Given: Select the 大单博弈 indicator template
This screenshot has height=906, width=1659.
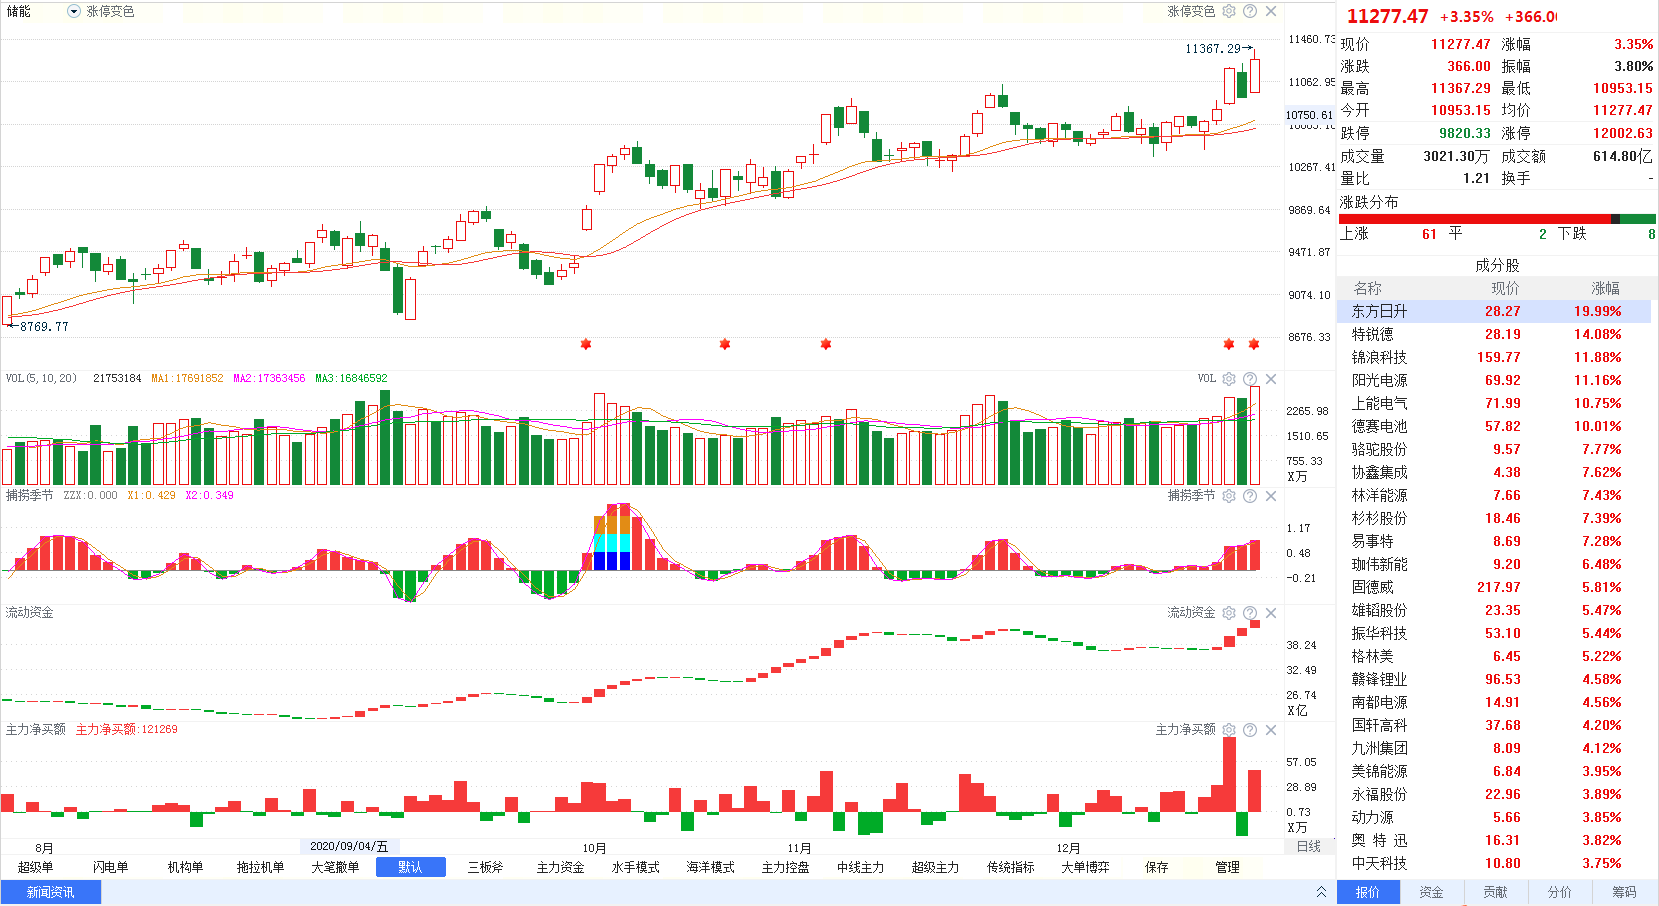Looking at the screenshot, I should (x=1085, y=867).
